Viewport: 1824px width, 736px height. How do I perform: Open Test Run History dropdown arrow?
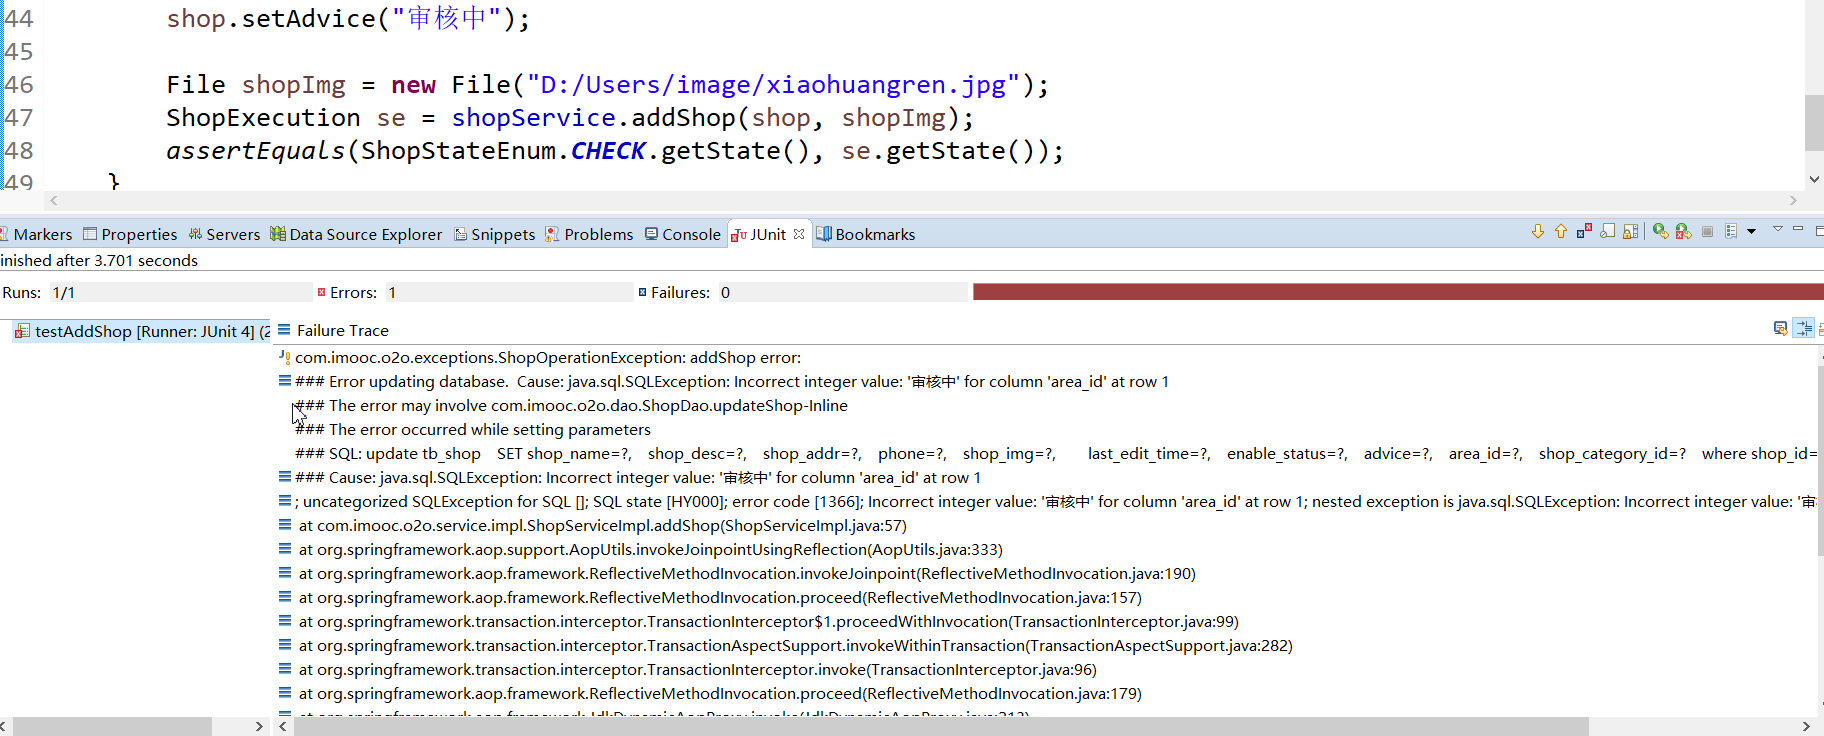point(1751,232)
